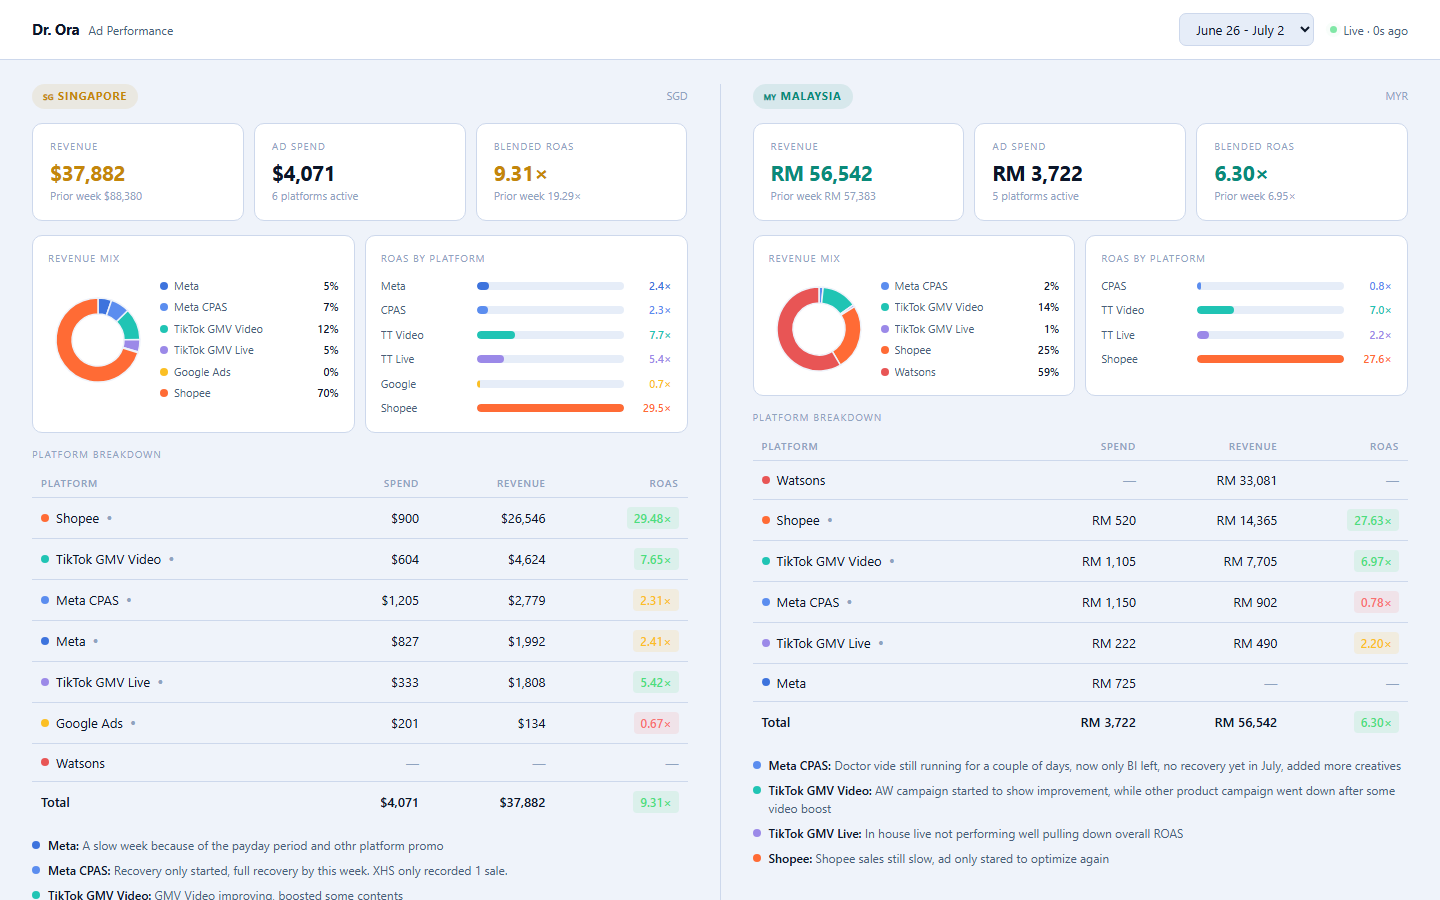Click the 2.31× ROAS badge
The image size is (1440, 900).
click(656, 600)
